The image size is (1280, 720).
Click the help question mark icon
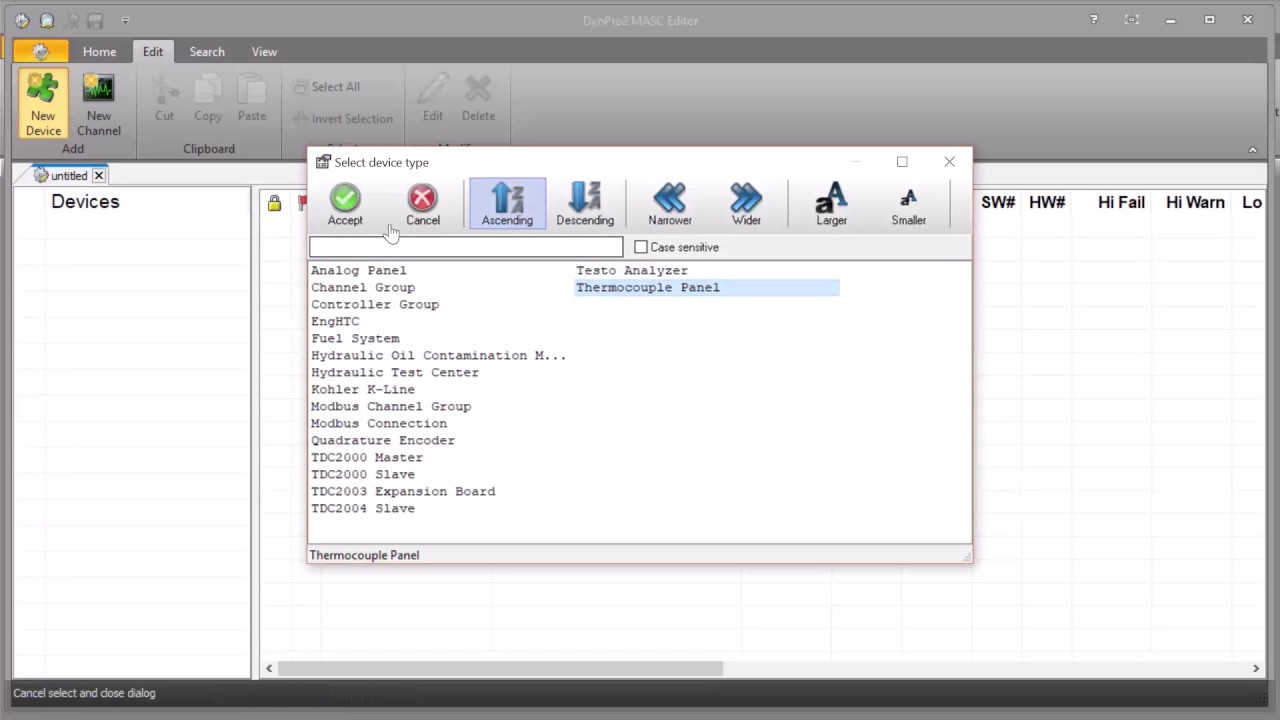coord(1094,20)
